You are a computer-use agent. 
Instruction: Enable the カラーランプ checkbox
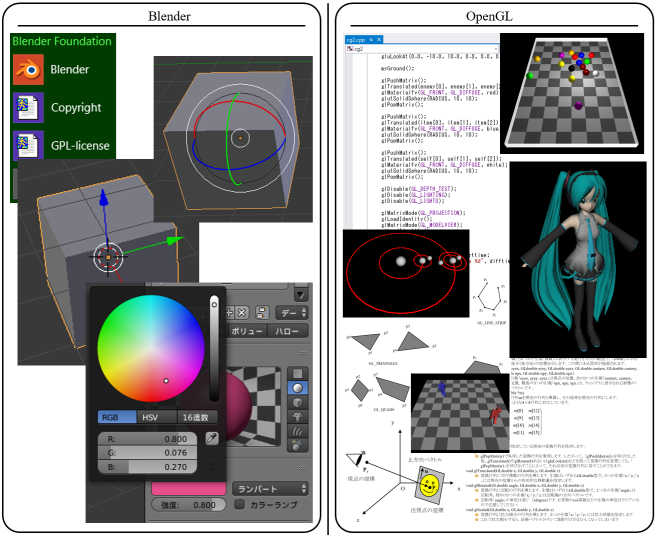239,504
